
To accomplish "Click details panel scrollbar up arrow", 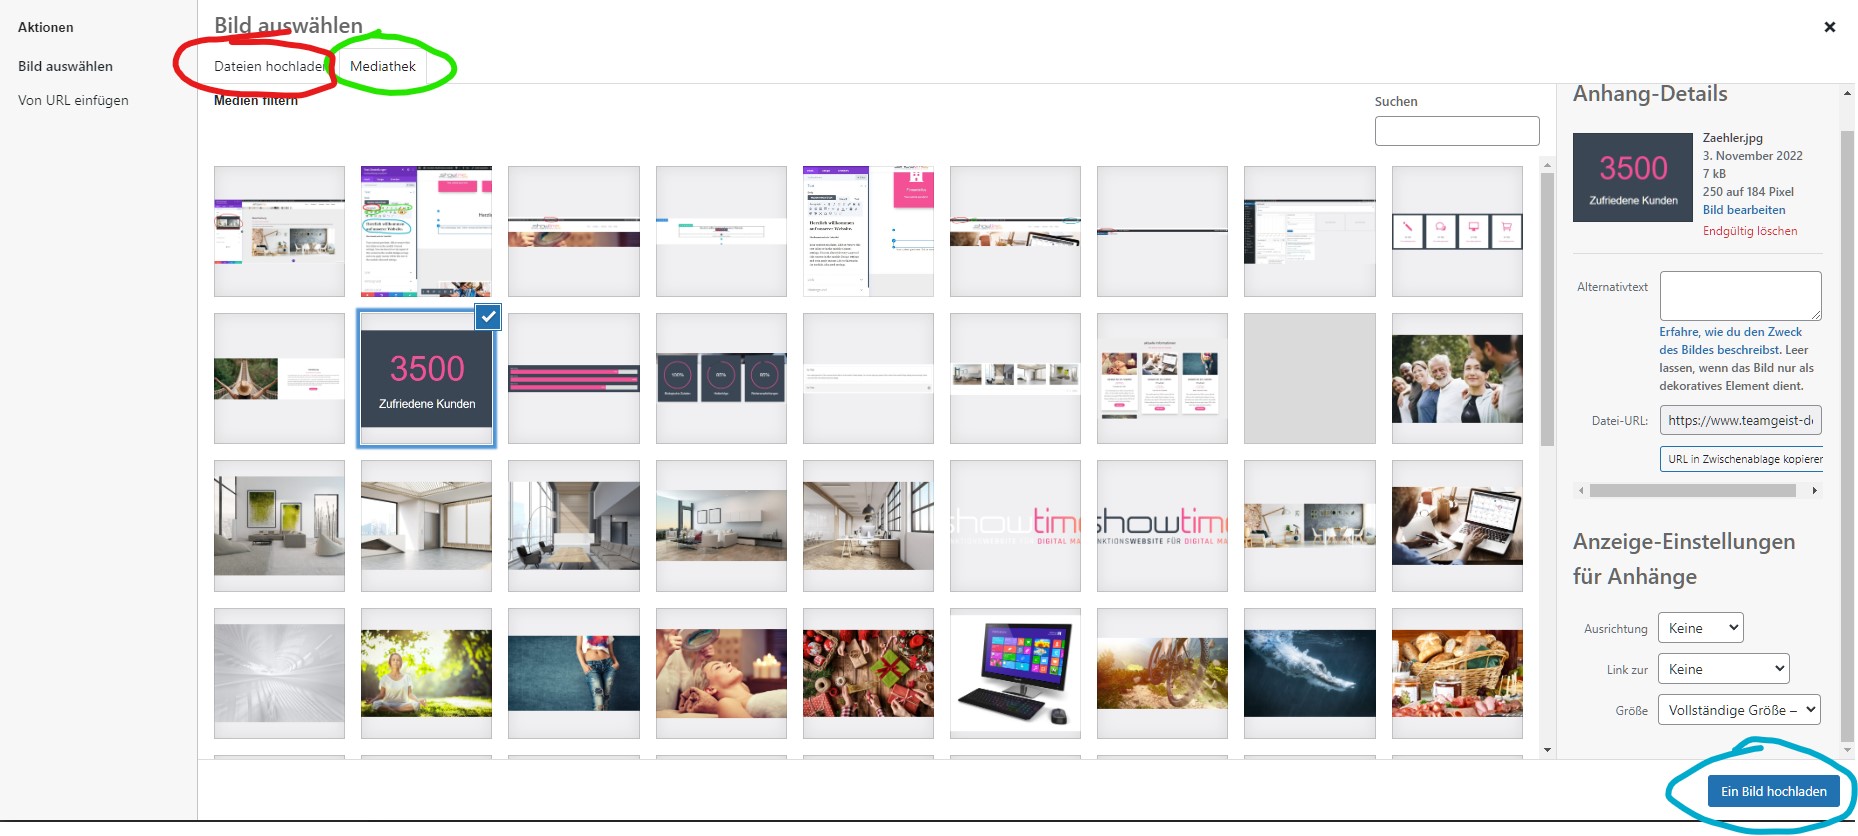I will tap(1847, 93).
